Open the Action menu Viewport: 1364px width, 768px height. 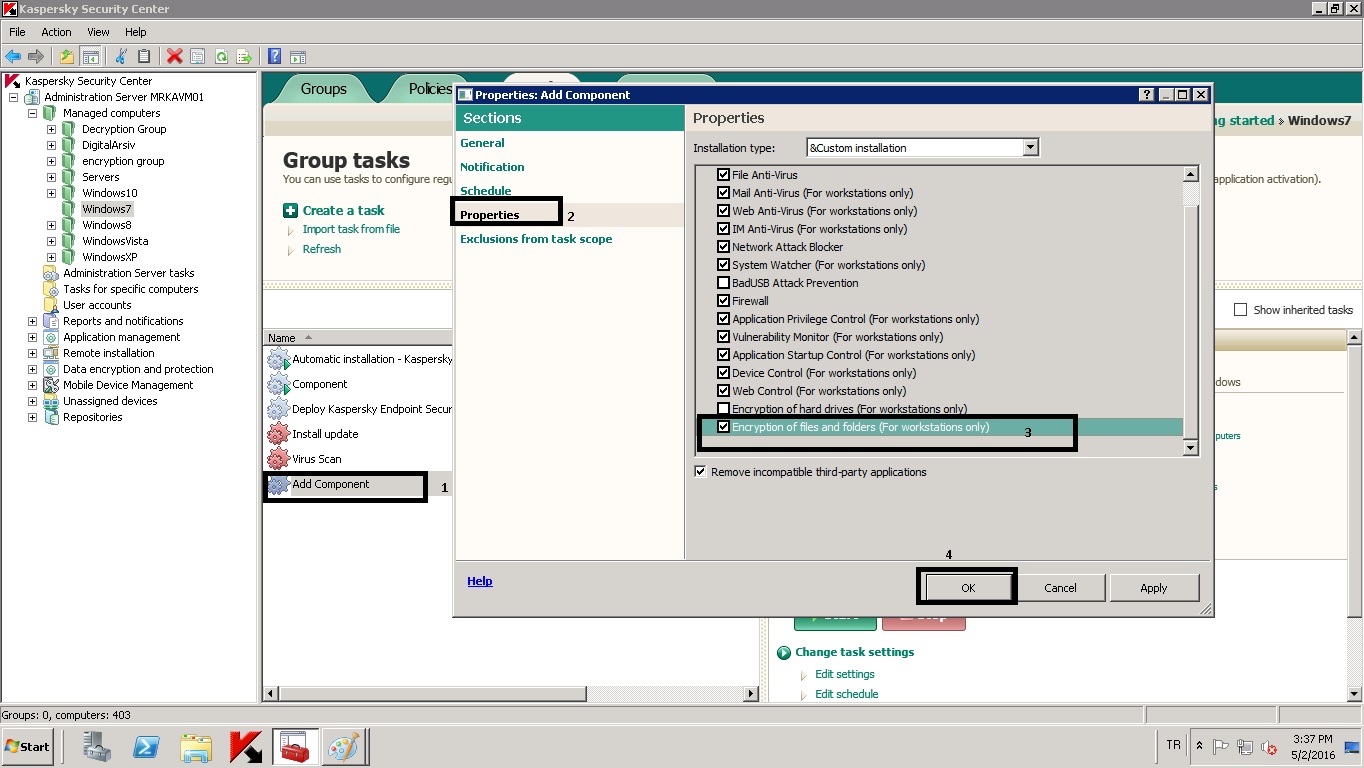click(x=56, y=32)
